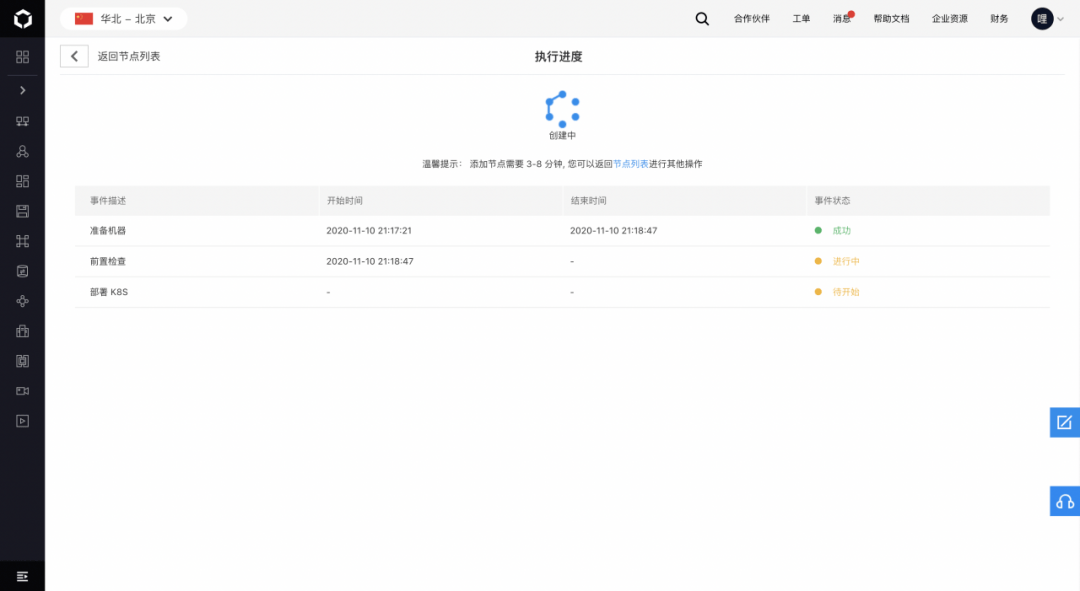Follow the 节点列表 link in the tip
This screenshot has height=591, width=1080.
coord(631,164)
